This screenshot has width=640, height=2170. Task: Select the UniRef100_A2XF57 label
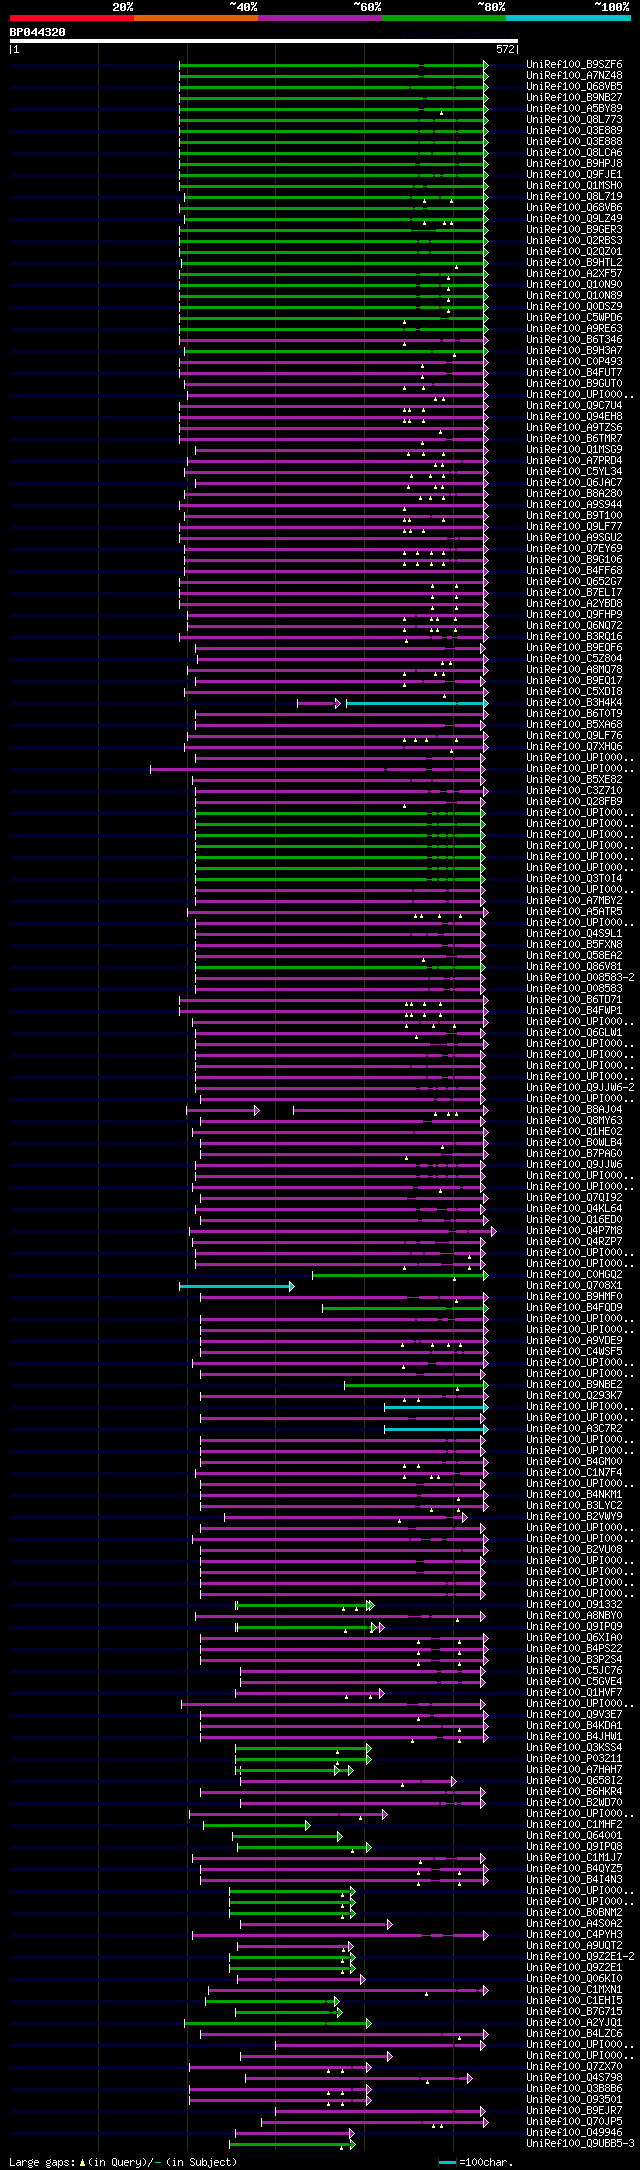(574, 274)
